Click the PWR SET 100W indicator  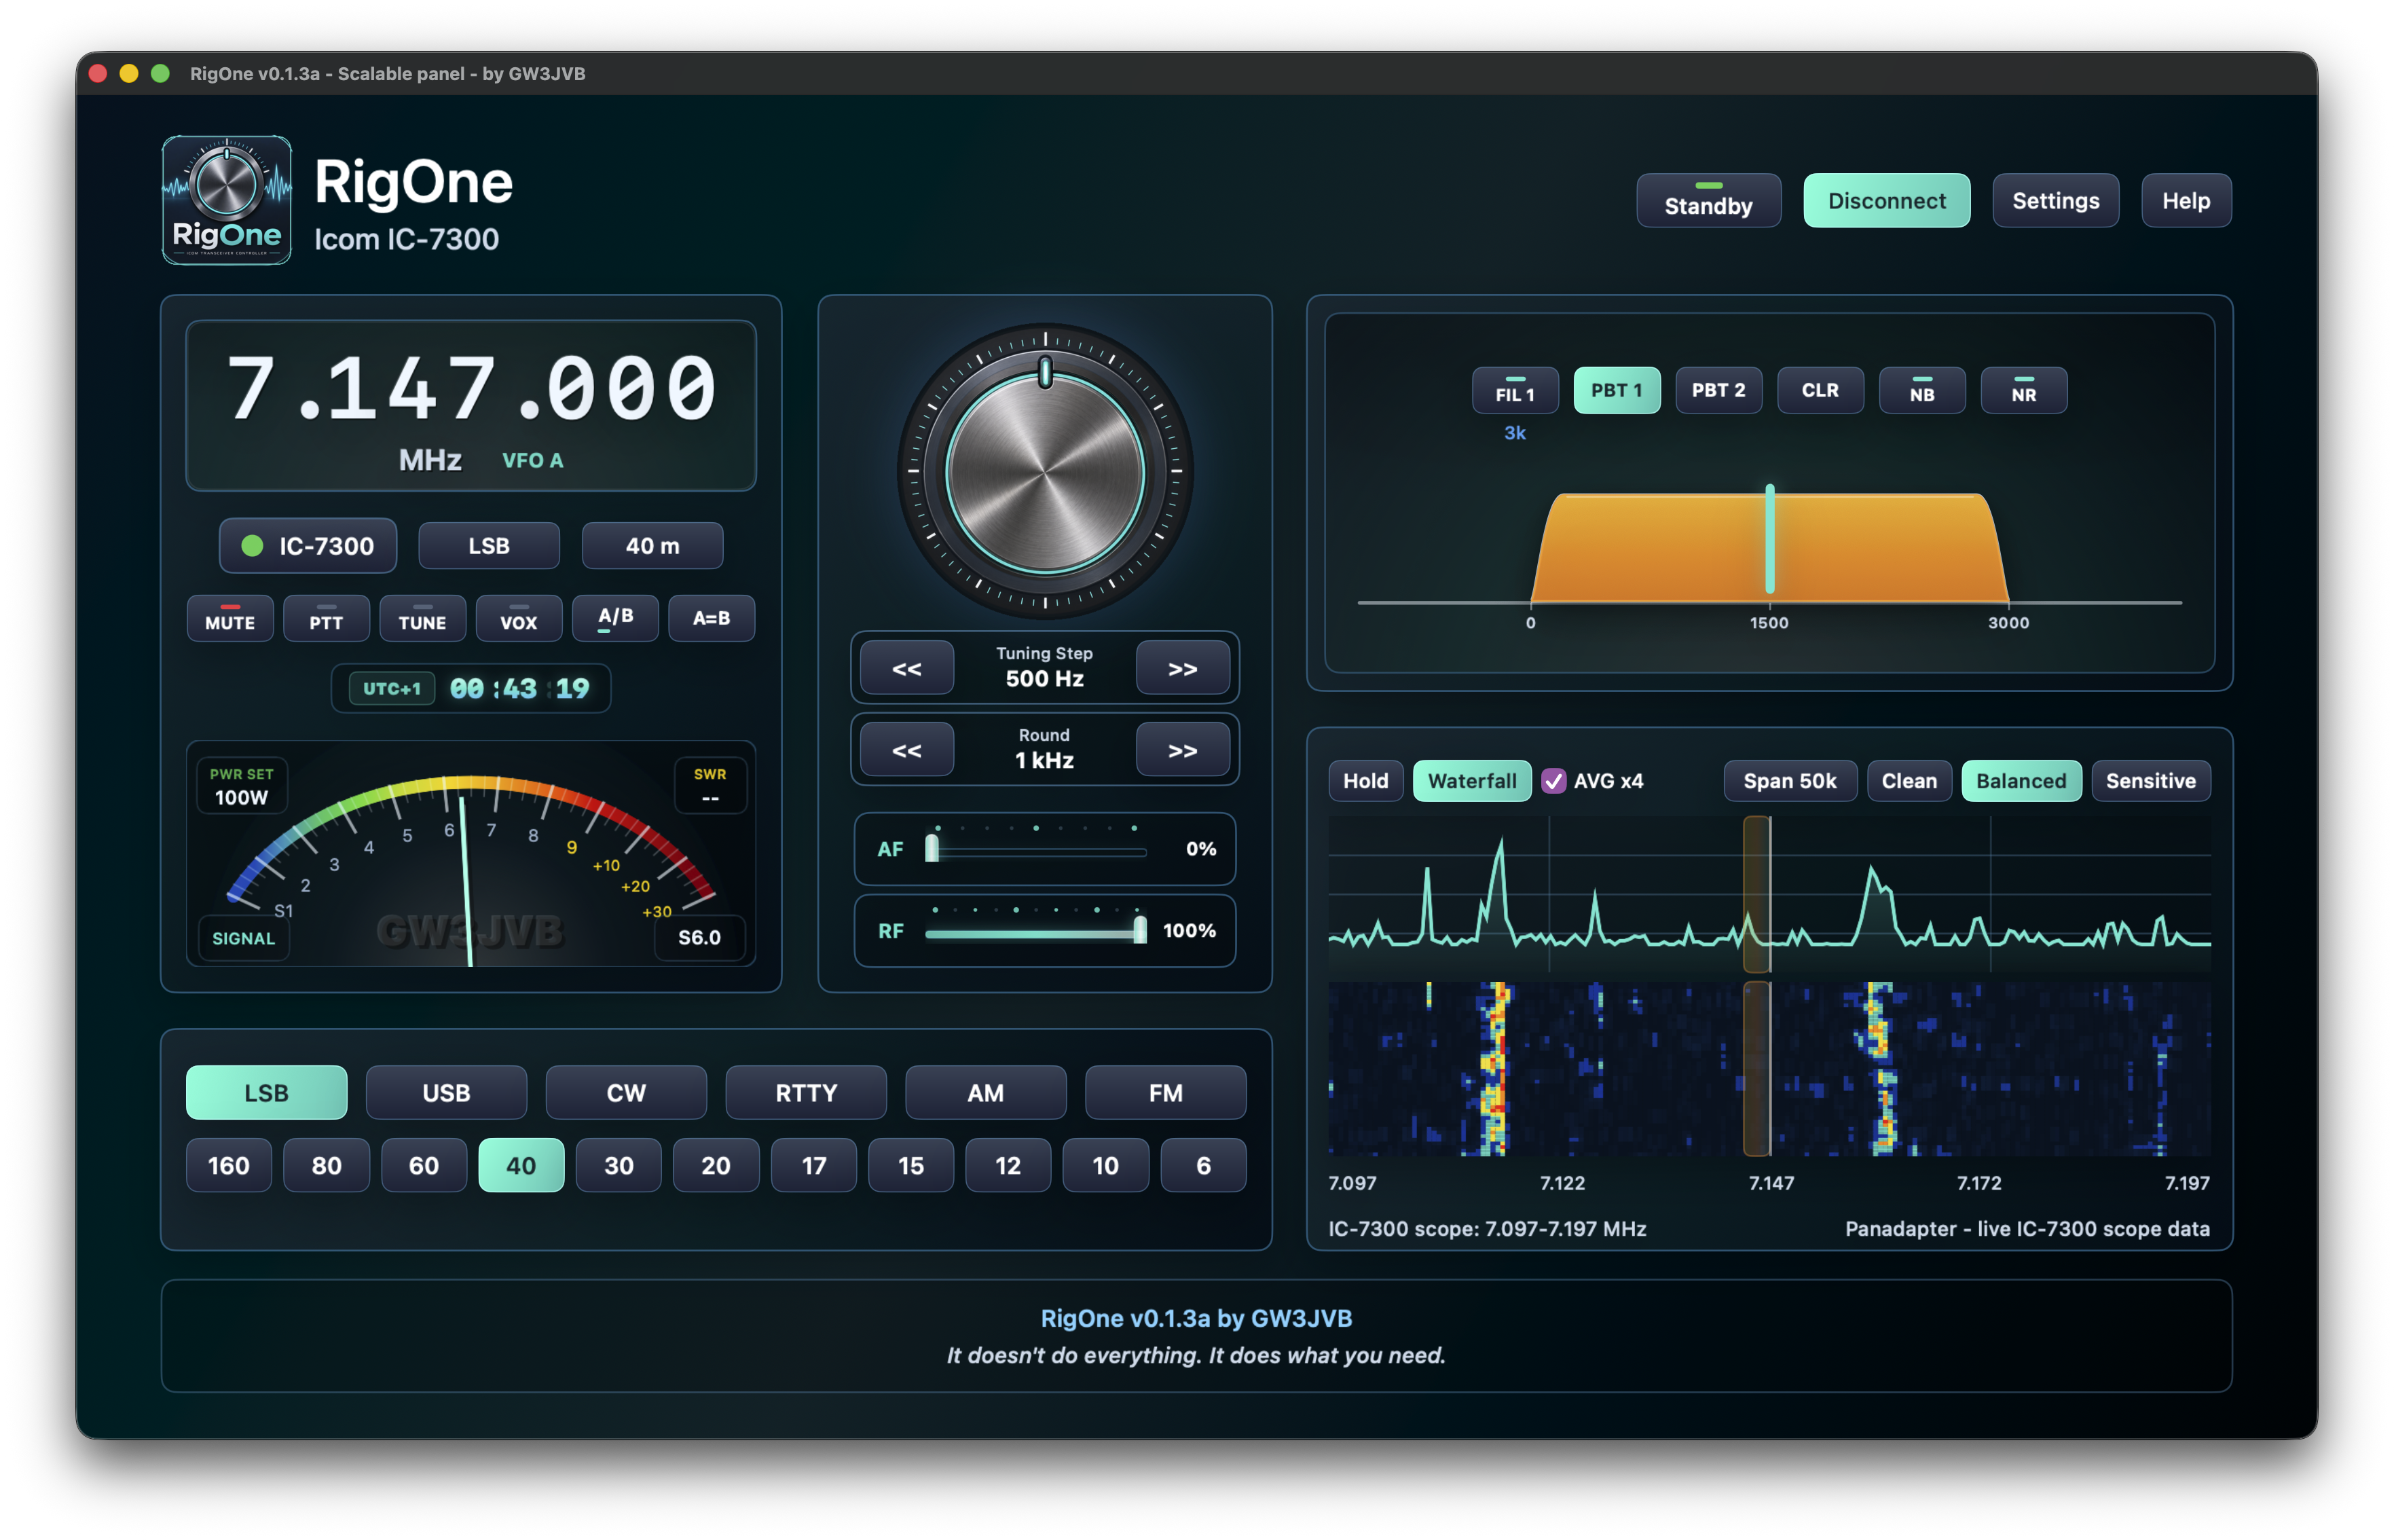tap(241, 786)
